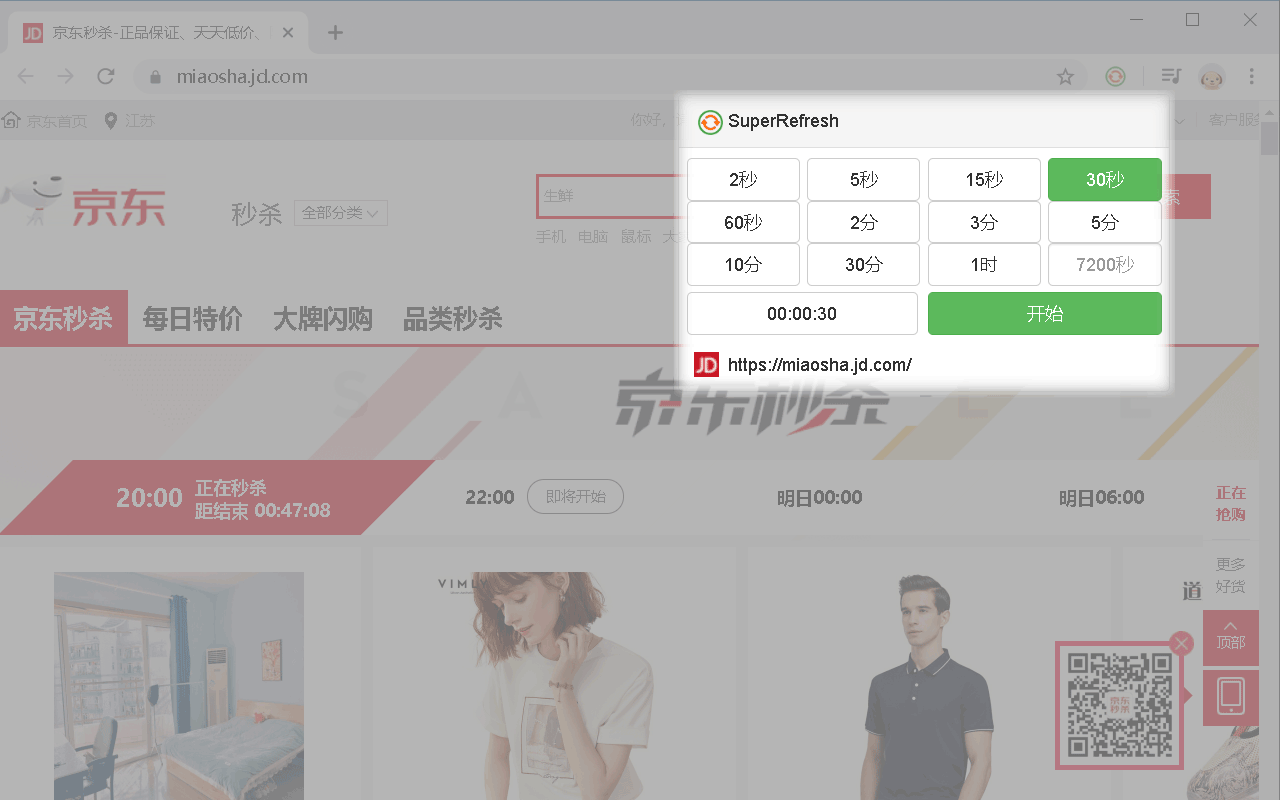The height and width of the screenshot is (800, 1280).
Task: Click the browser back arrow
Action: click(x=25, y=76)
